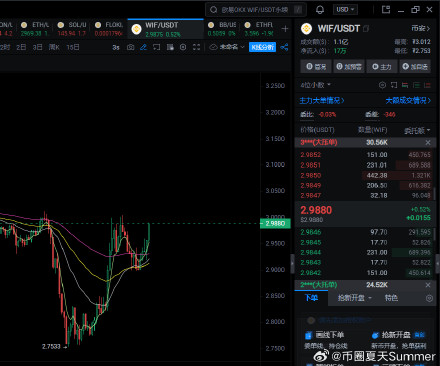Click the 主力 button
Image resolution: width=440 pixels, height=366 pixels.
click(x=382, y=67)
